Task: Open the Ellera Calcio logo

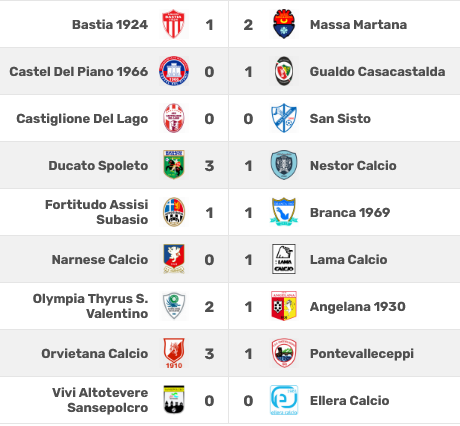Action: point(284,400)
